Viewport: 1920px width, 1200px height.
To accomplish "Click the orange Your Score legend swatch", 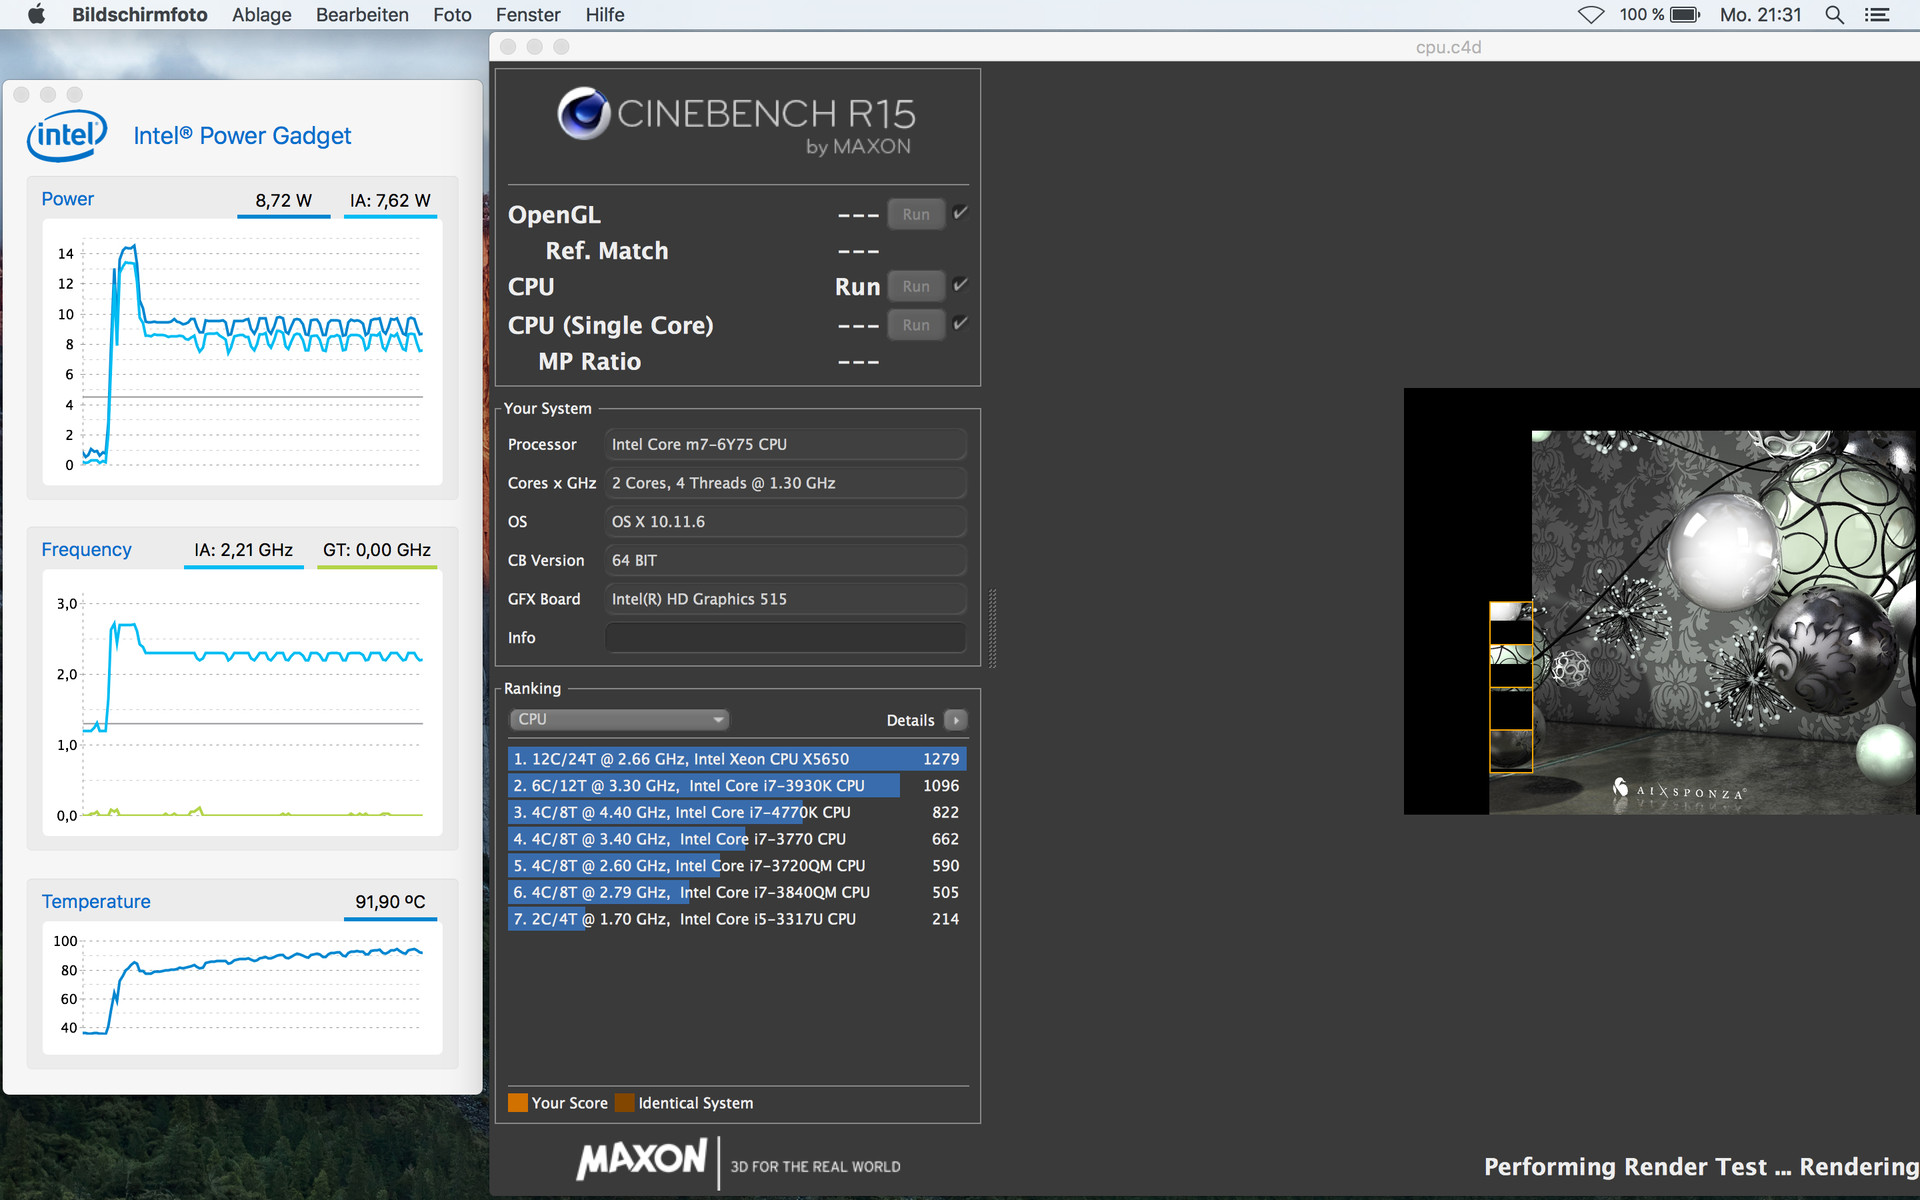I will pyautogui.click(x=518, y=1103).
